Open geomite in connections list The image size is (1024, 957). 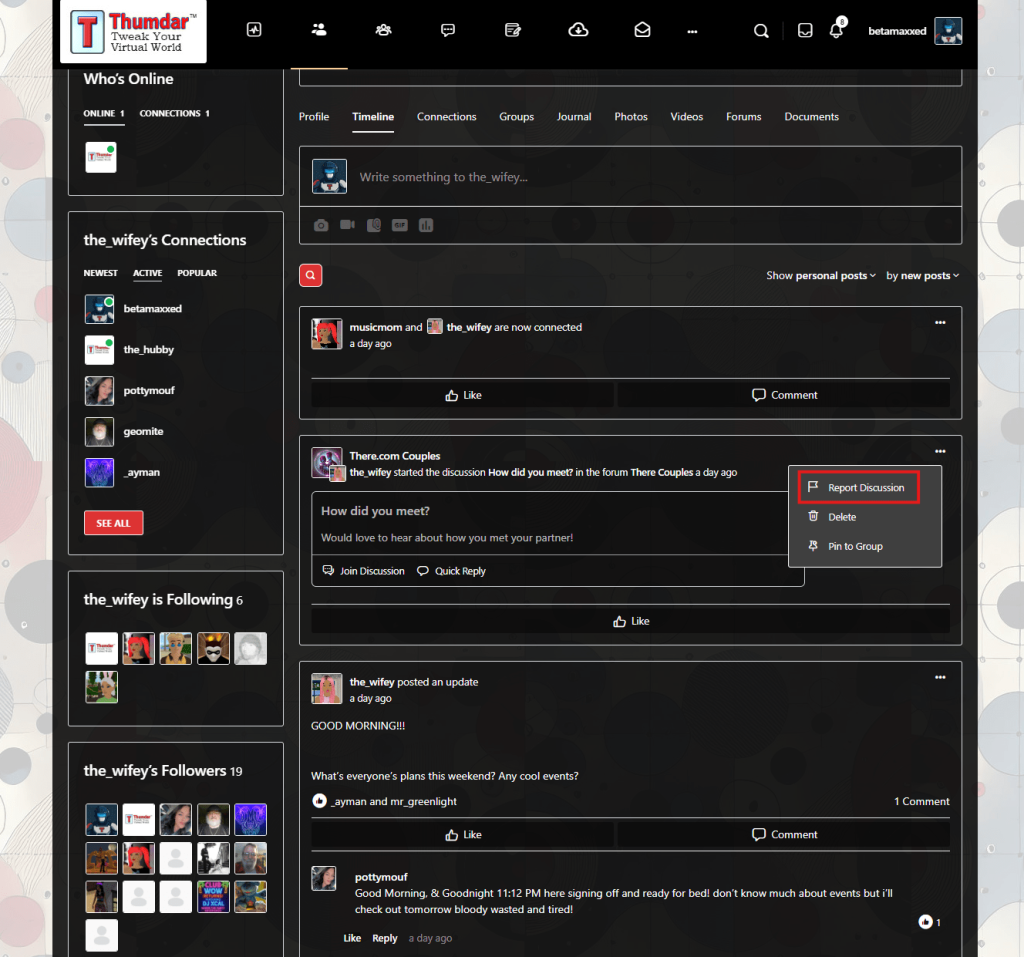144,432
